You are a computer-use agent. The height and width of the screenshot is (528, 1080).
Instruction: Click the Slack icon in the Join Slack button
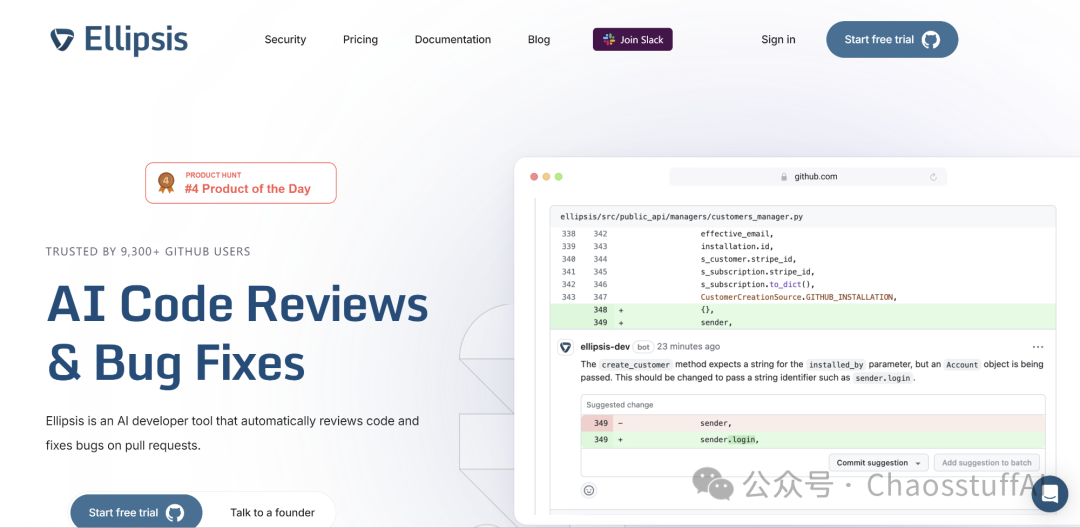coord(609,40)
